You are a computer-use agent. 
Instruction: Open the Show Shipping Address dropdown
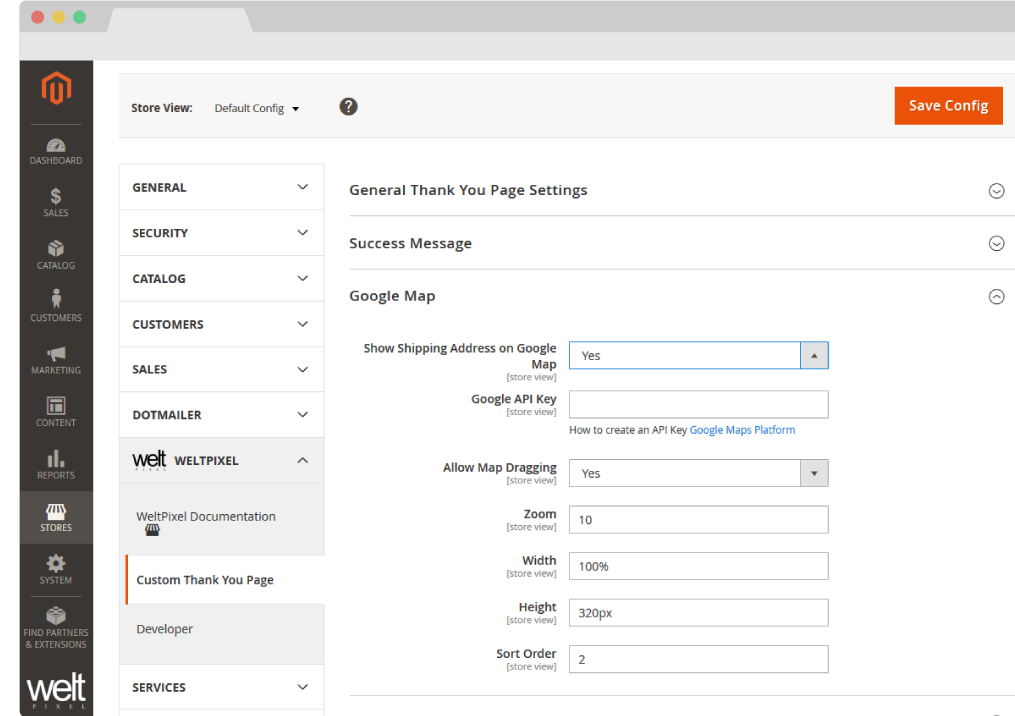[698, 355]
